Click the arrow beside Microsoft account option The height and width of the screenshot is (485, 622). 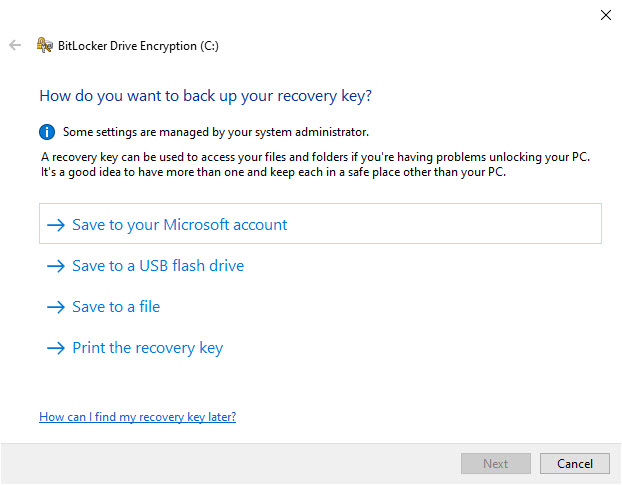click(x=55, y=225)
